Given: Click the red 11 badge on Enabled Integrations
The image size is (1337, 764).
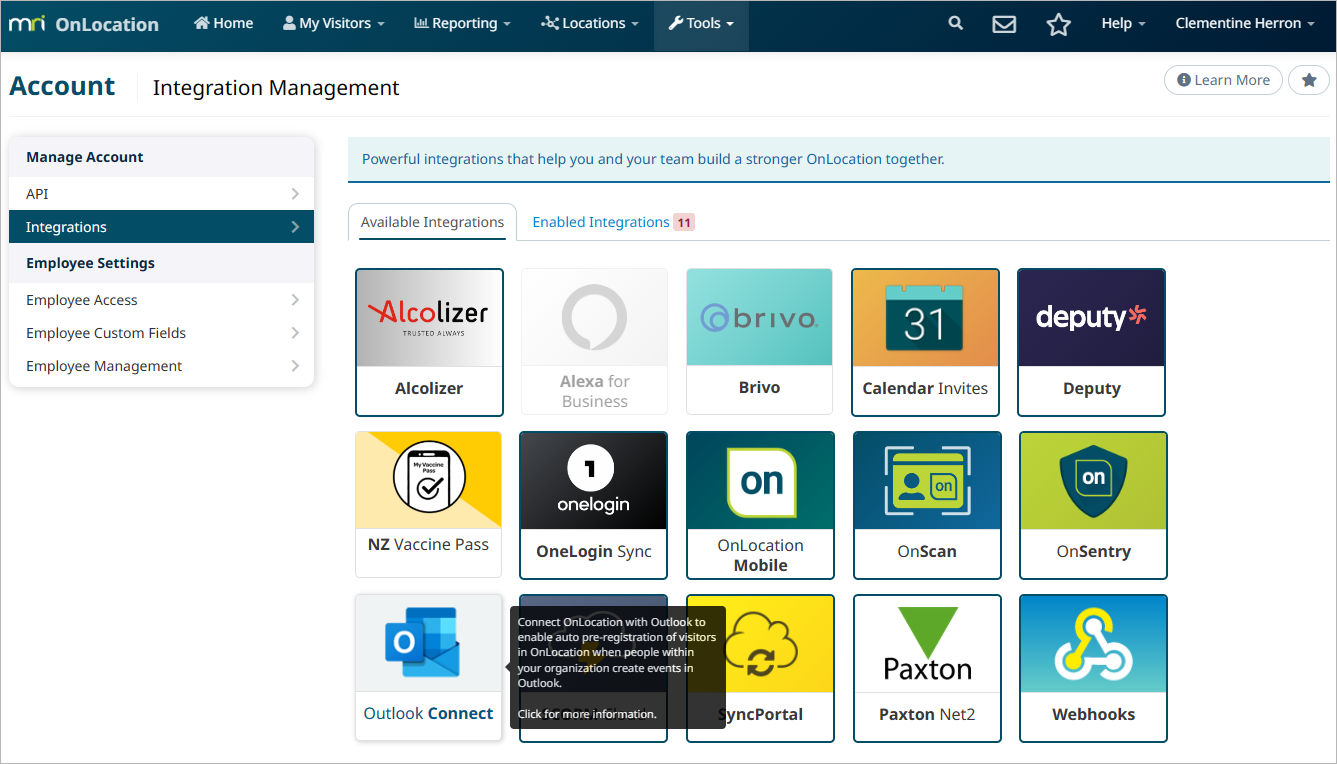Looking at the screenshot, I should click(684, 223).
